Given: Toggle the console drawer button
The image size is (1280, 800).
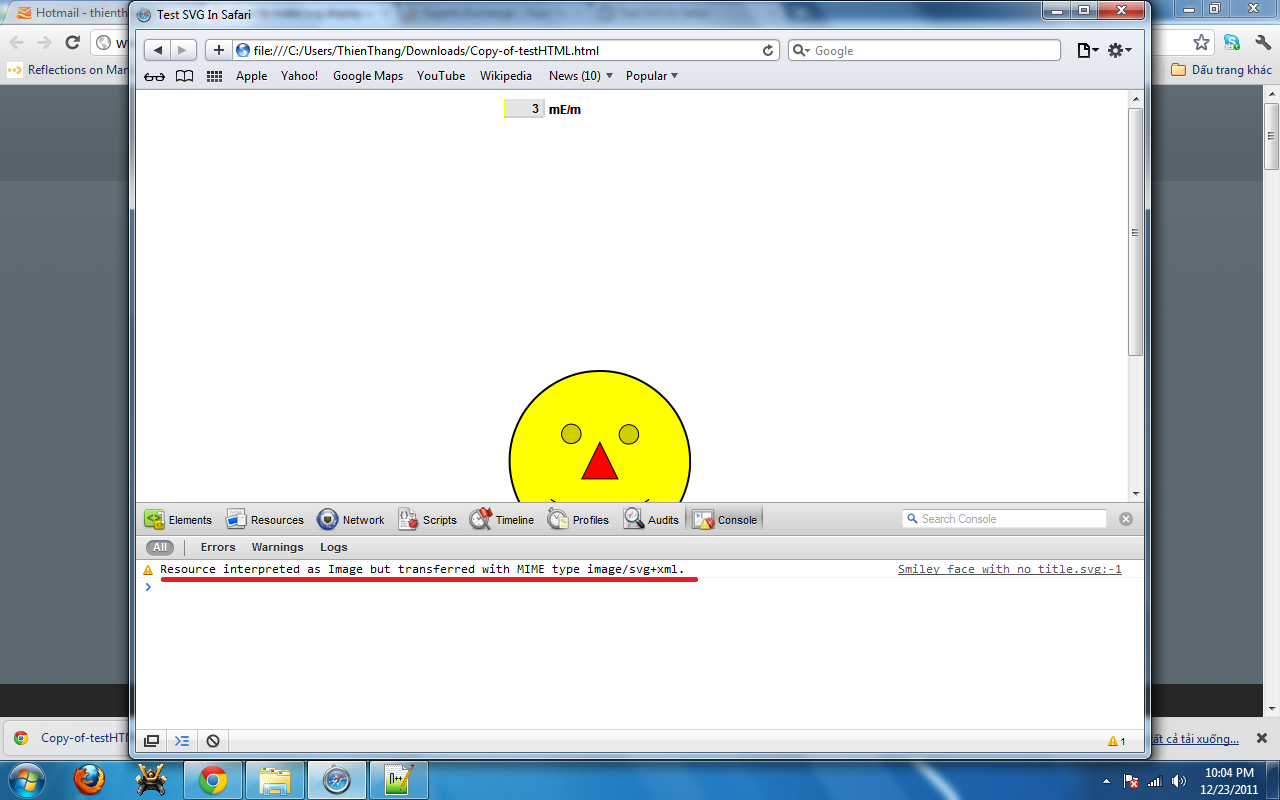Looking at the screenshot, I should click(x=182, y=741).
